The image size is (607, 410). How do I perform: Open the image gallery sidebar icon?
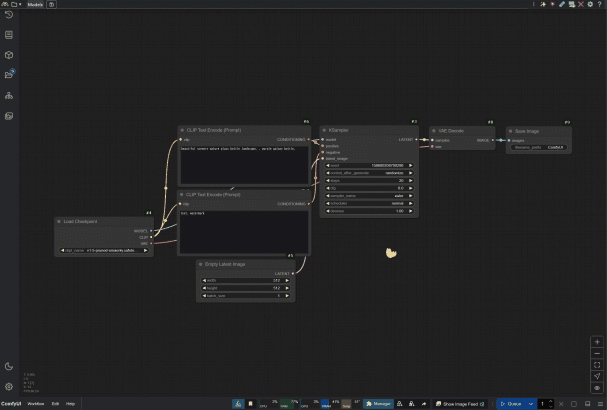[9, 116]
